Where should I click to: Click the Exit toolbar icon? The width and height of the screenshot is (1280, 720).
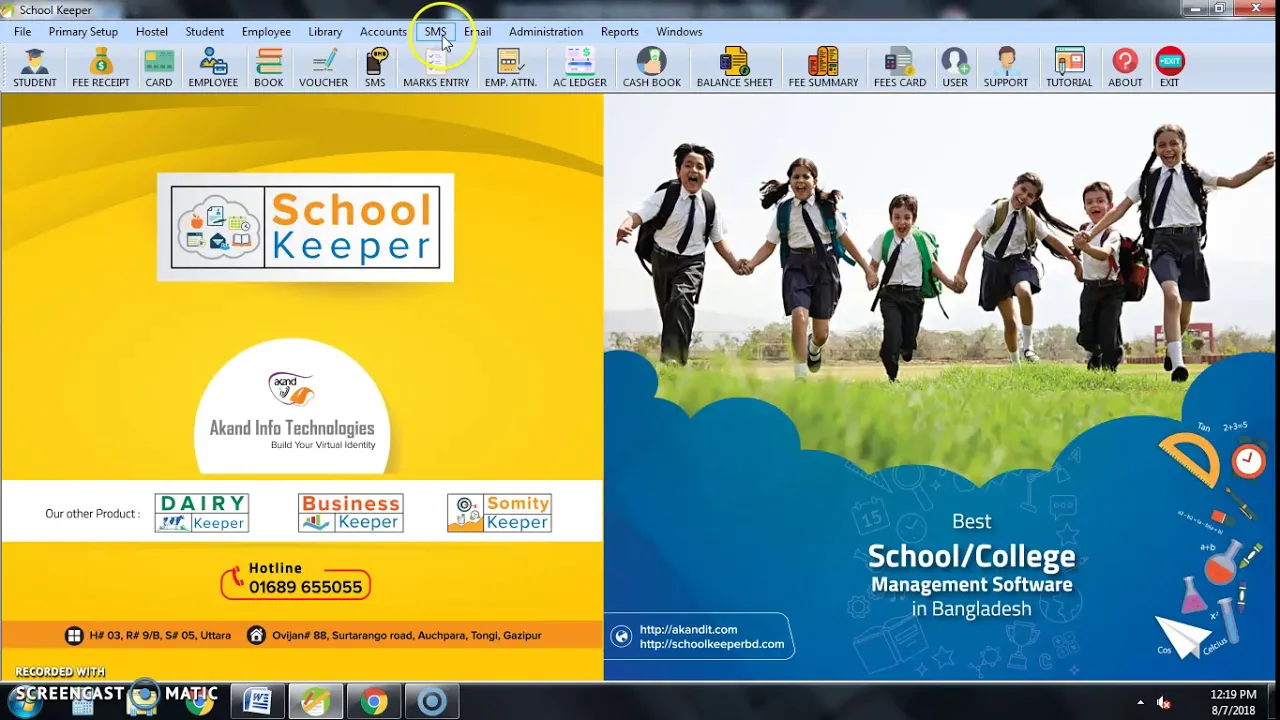point(1170,68)
